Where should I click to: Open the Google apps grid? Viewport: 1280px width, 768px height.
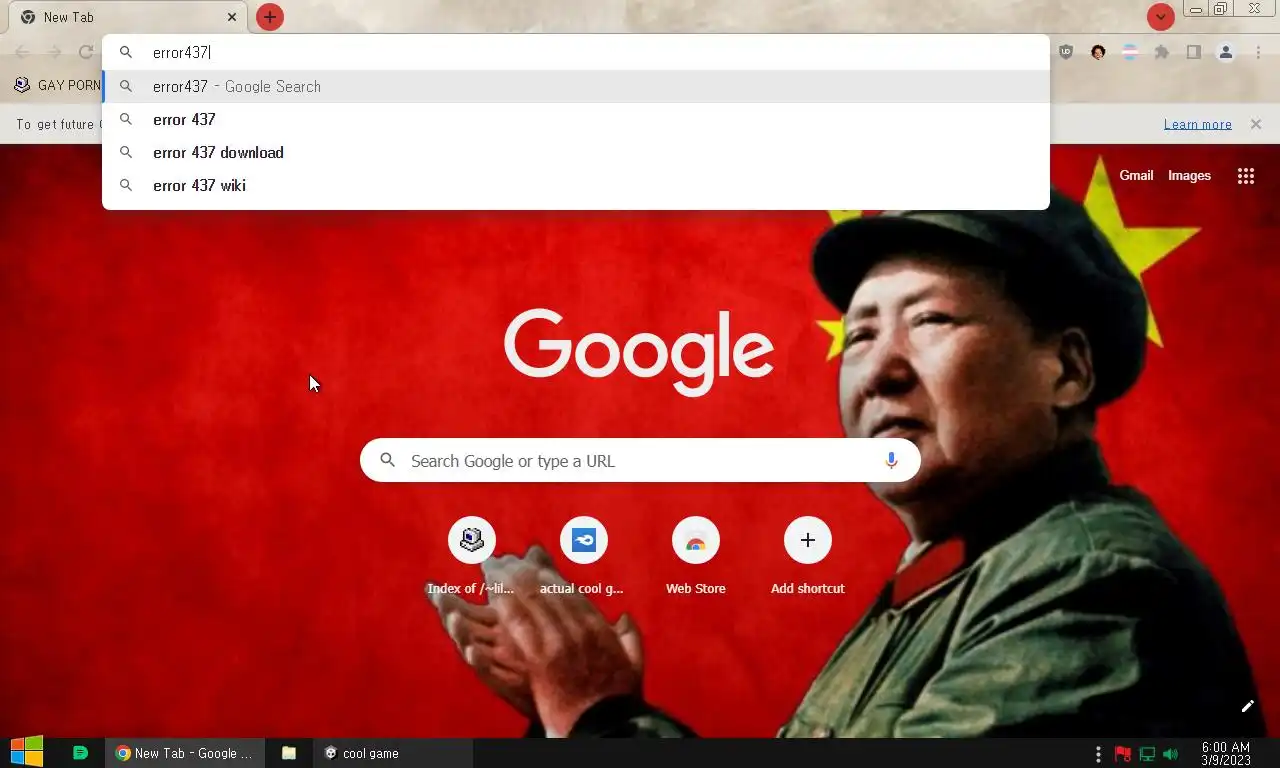pos(1245,176)
